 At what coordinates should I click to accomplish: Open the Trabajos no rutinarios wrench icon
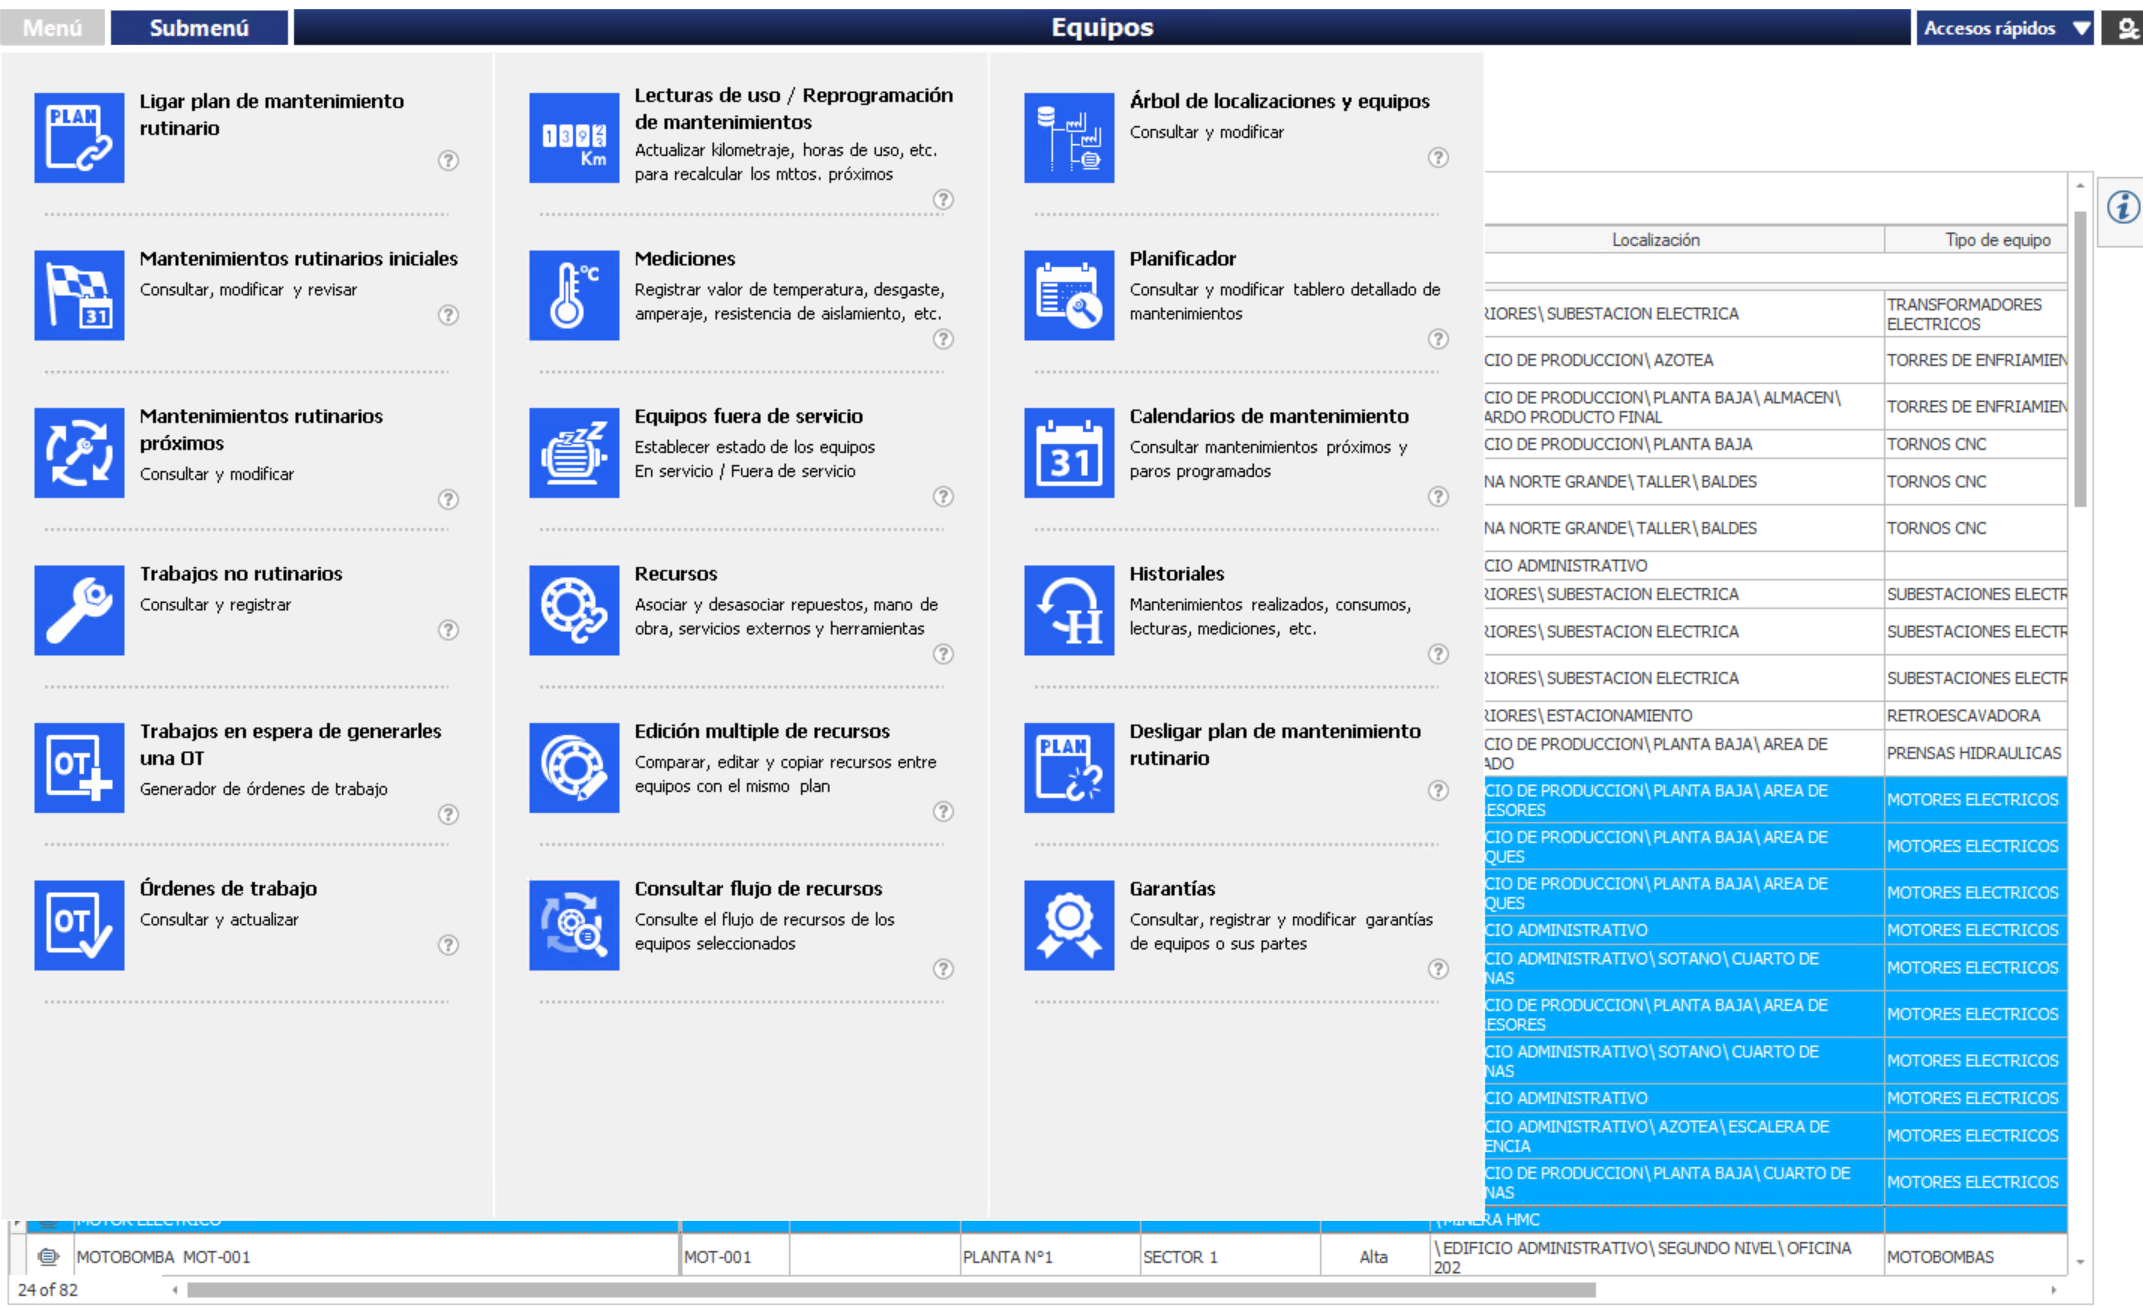tap(79, 610)
